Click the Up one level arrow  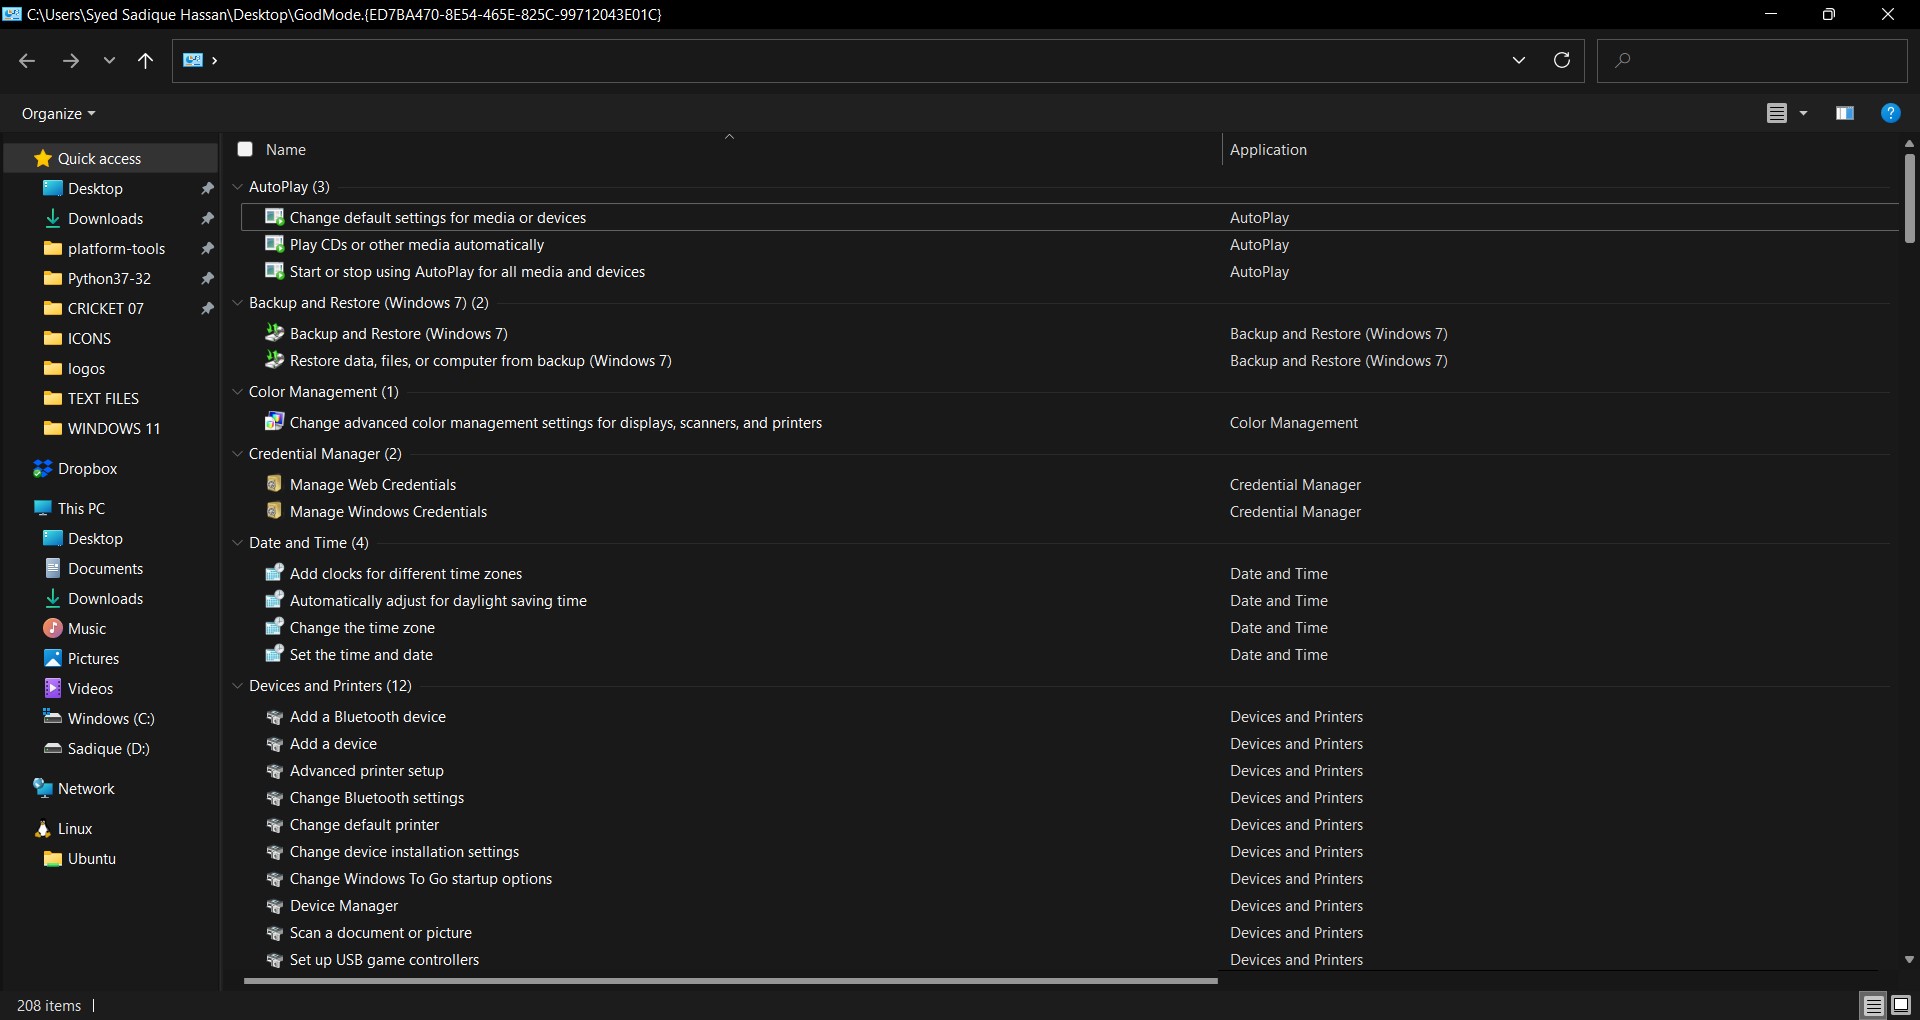tap(145, 61)
